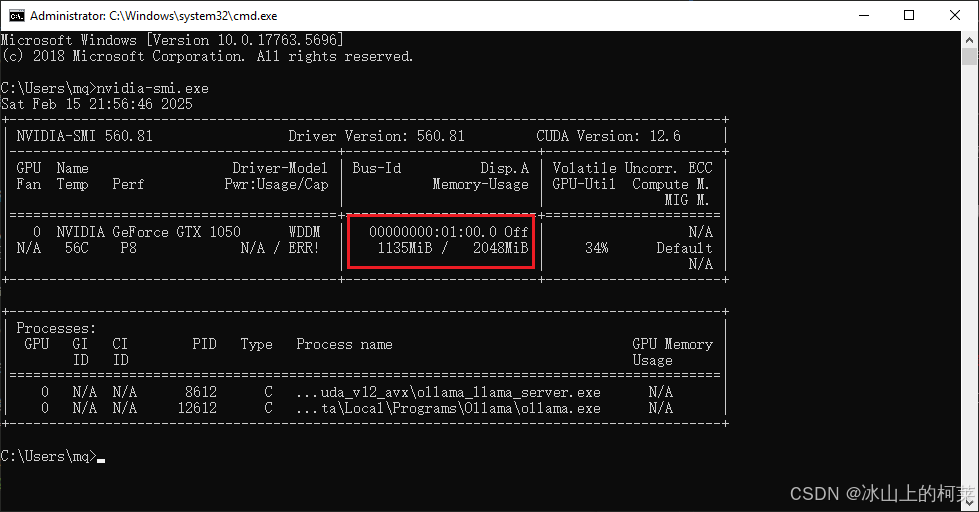The image size is (979, 512).
Task: Click the window title text cmd.exe
Action: click(x=154, y=16)
